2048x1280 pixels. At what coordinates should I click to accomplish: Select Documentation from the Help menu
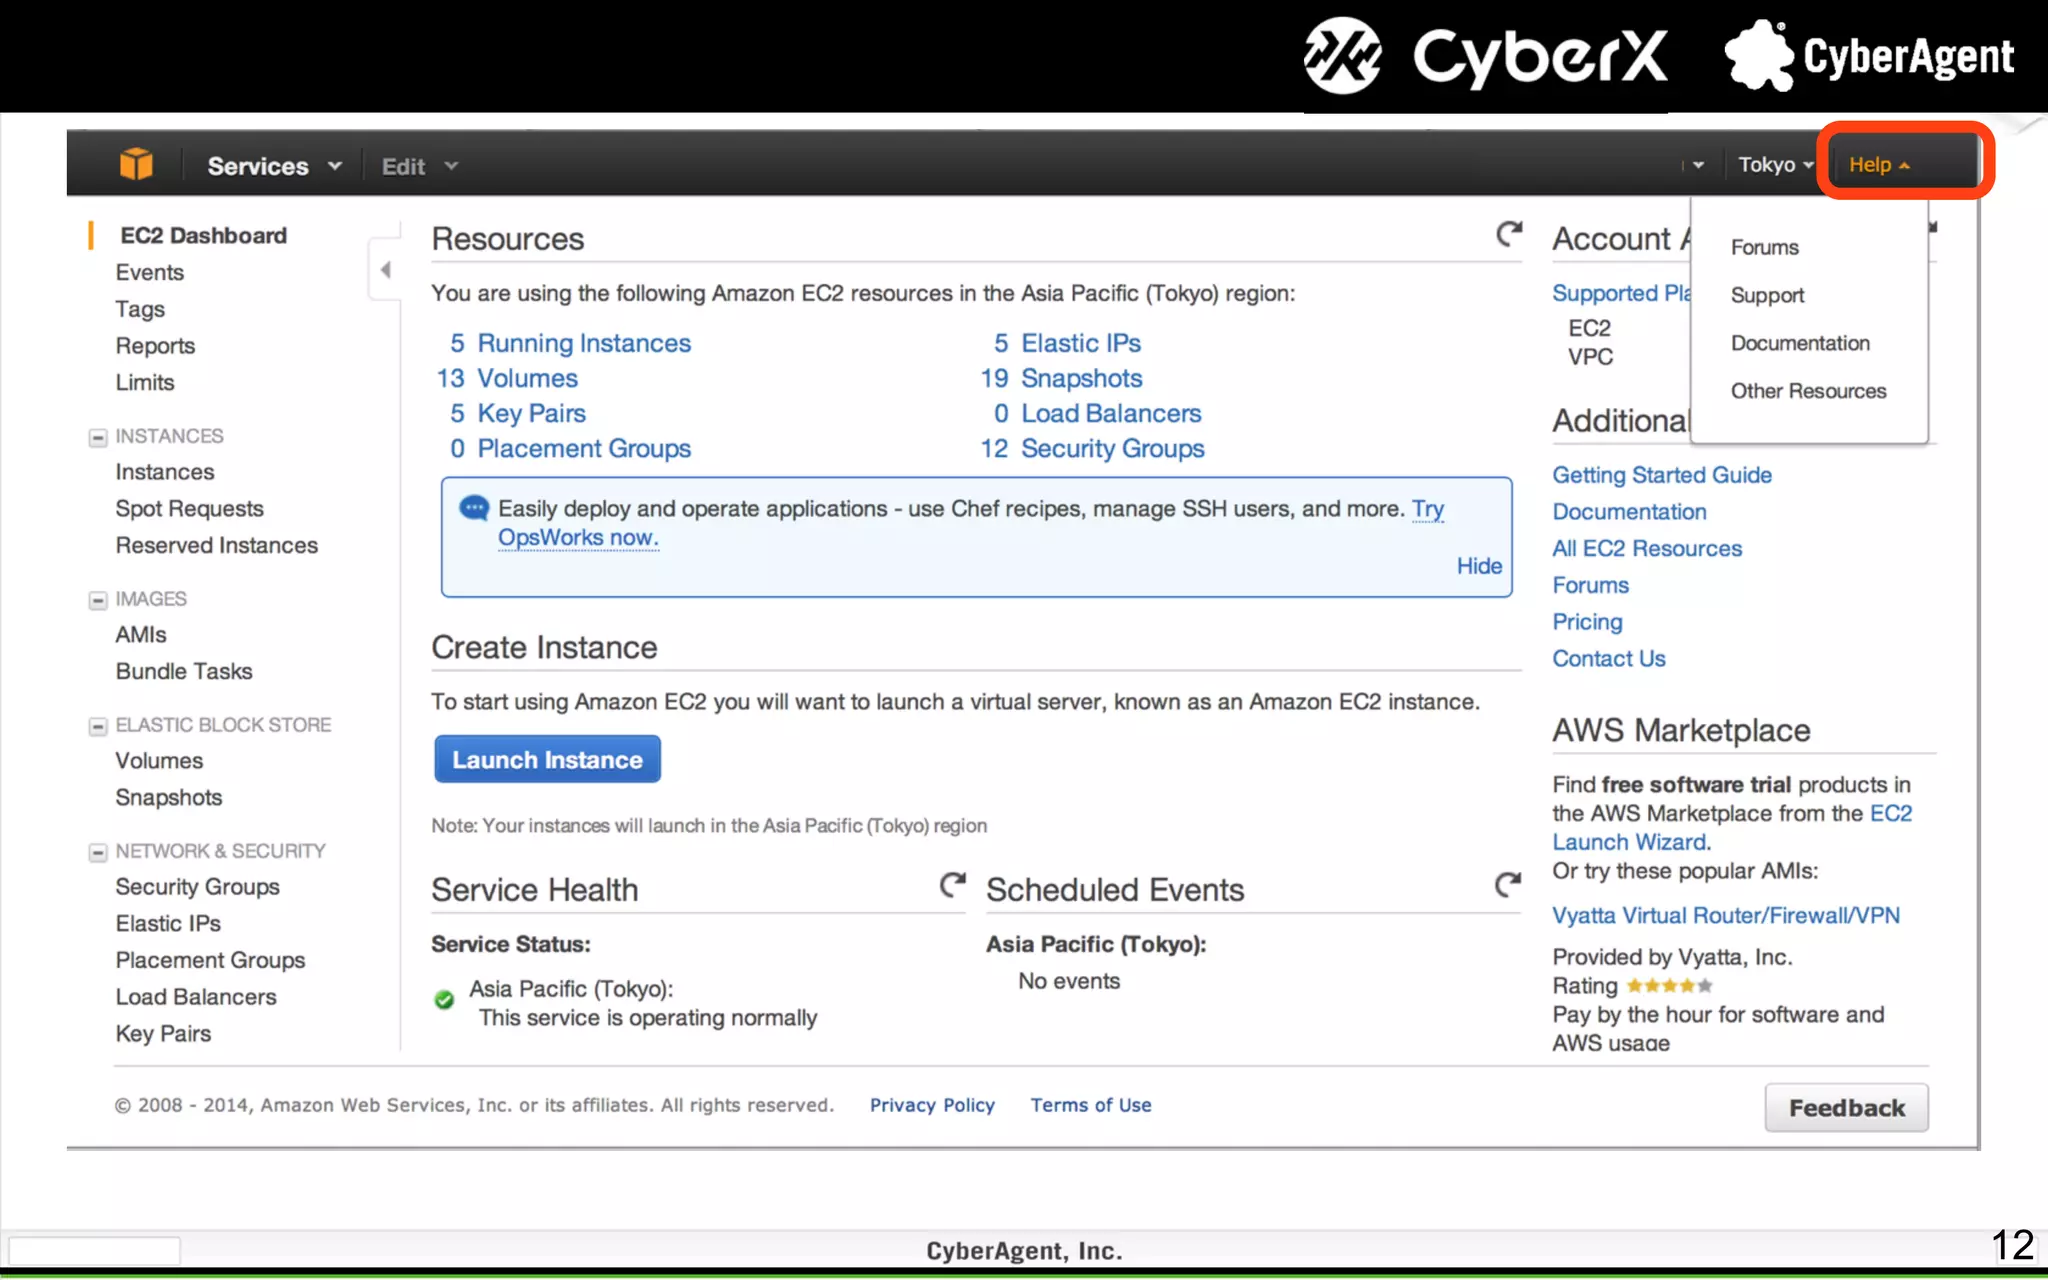(1799, 343)
